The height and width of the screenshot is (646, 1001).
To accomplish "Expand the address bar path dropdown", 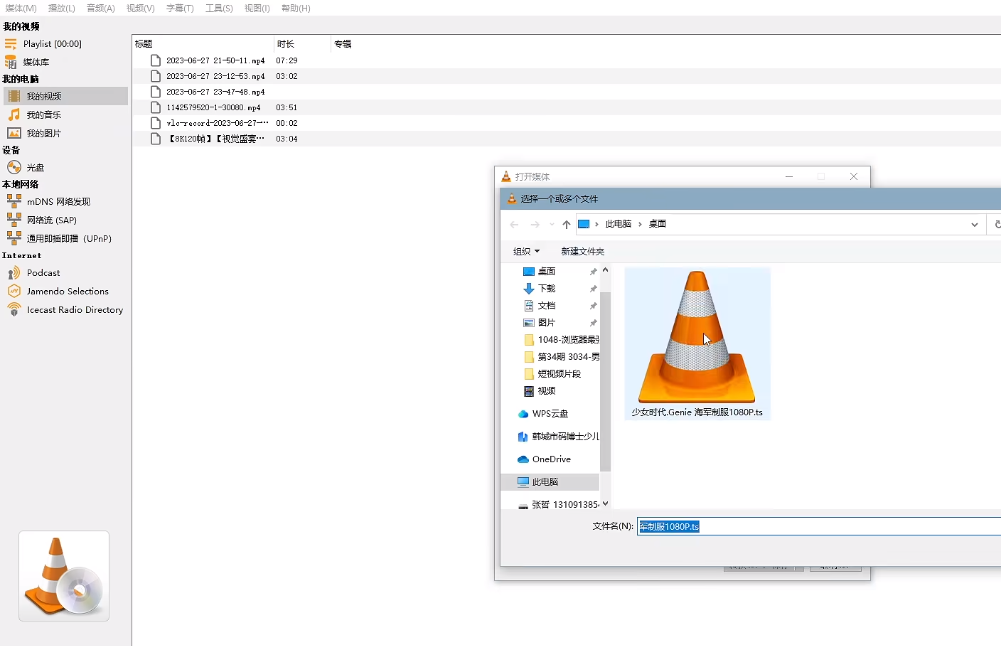I will [975, 225].
